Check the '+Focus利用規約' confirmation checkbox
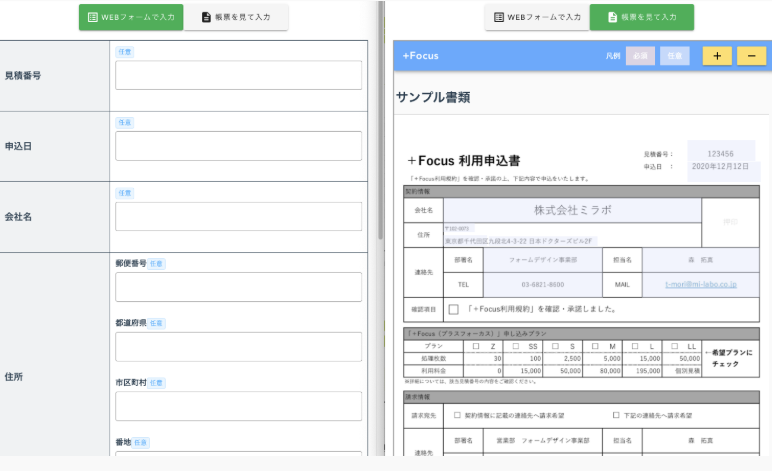Screen dimensions: 772x471 pos(454,310)
